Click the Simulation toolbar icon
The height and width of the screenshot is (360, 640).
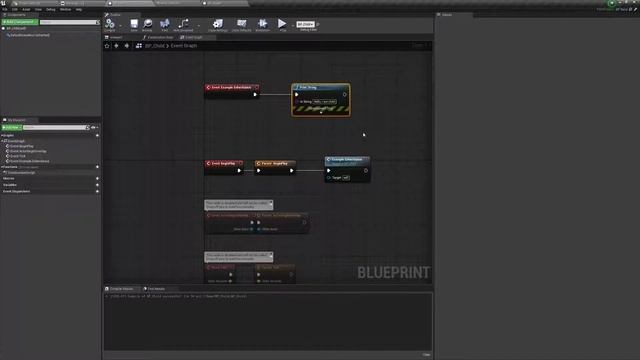(262, 24)
